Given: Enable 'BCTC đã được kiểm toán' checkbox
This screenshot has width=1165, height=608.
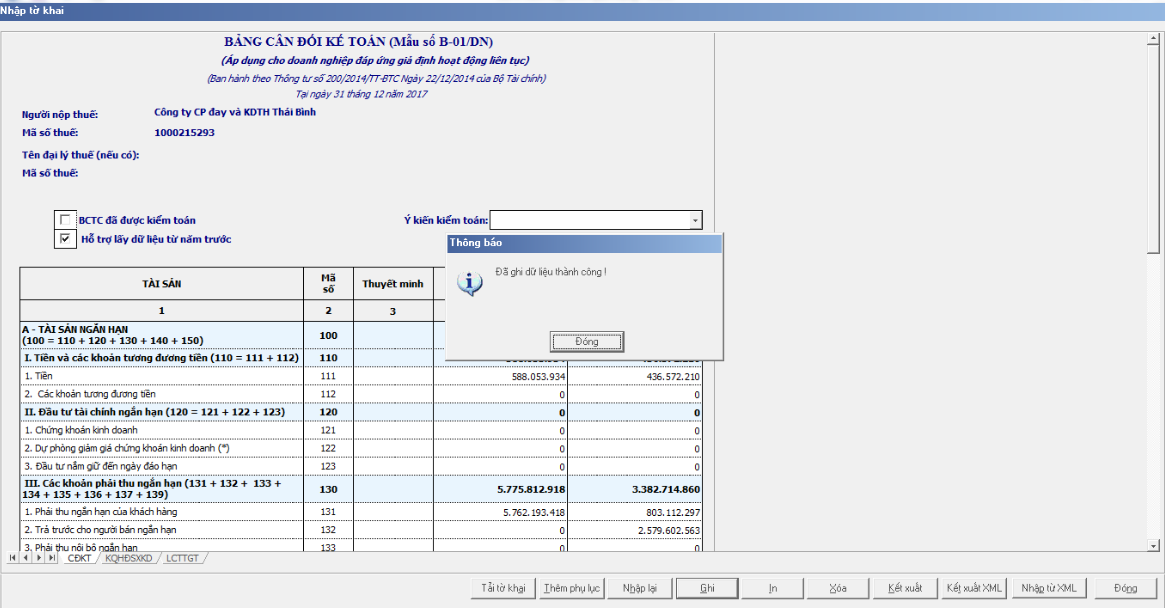Looking at the screenshot, I should pos(66,220).
